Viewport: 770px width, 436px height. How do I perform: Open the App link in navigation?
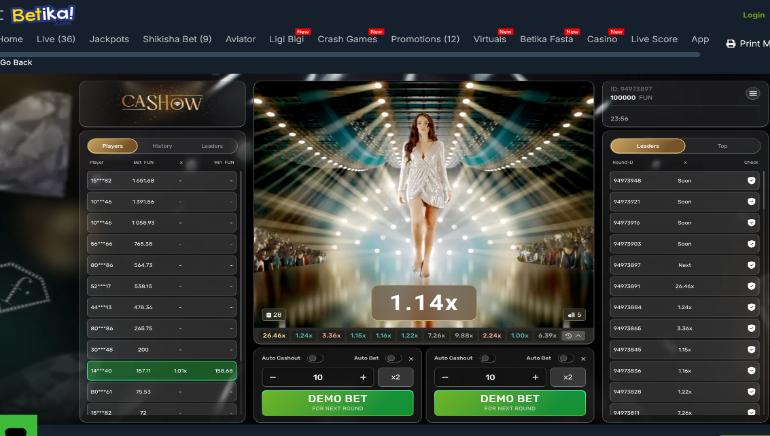700,39
